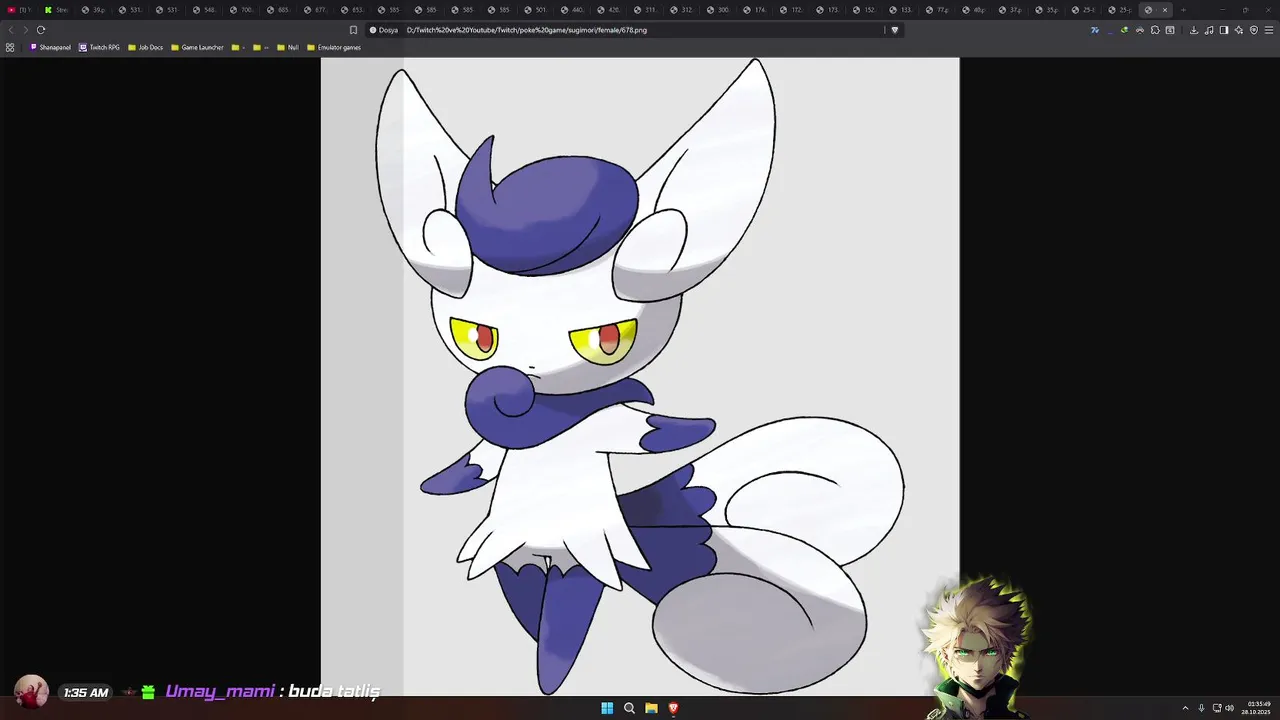Viewport: 1280px width, 720px height.
Task: Open the Brave VPN shield icon
Action: click(1254, 30)
